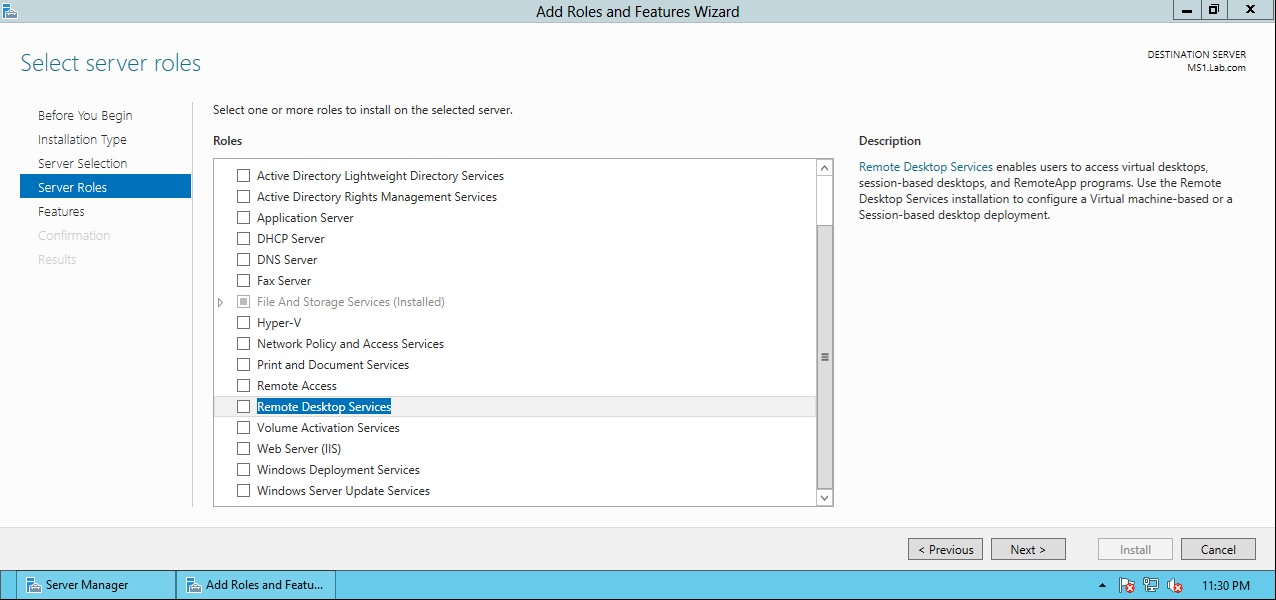
Task: Open Action Center flag icon in tray
Action: click(x=1127, y=586)
